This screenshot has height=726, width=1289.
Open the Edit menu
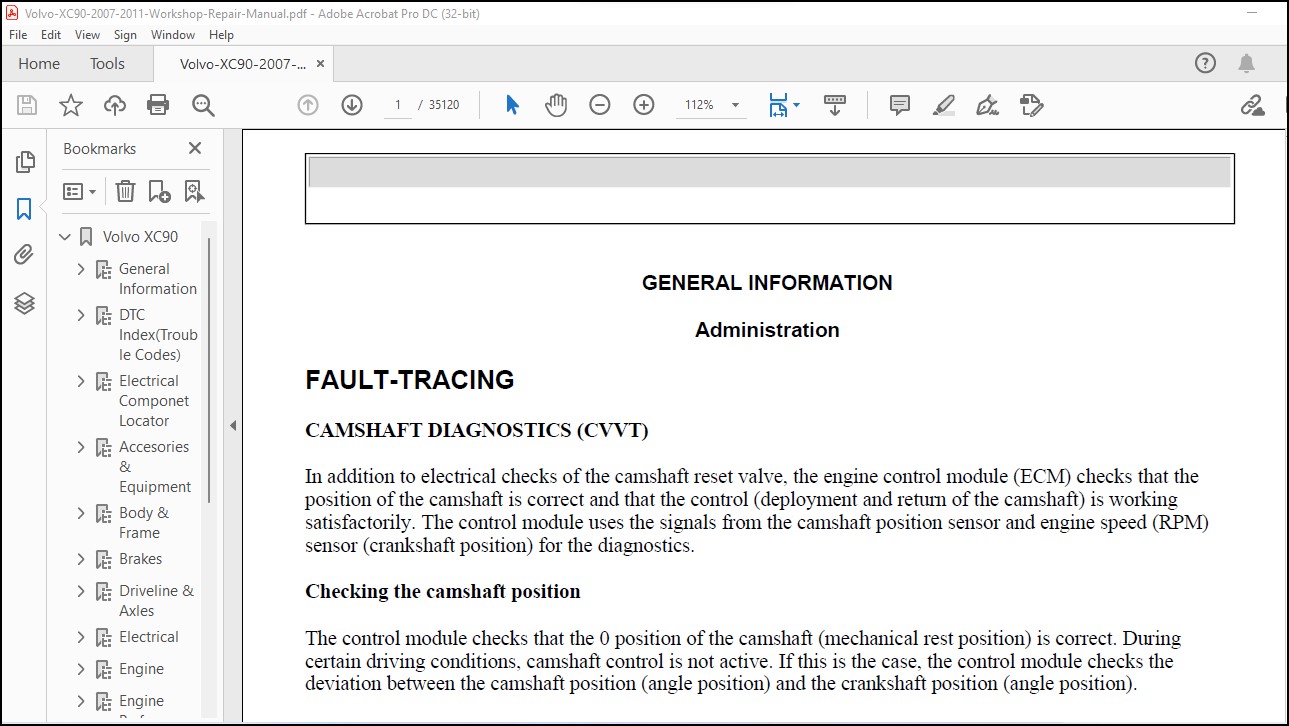[51, 34]
